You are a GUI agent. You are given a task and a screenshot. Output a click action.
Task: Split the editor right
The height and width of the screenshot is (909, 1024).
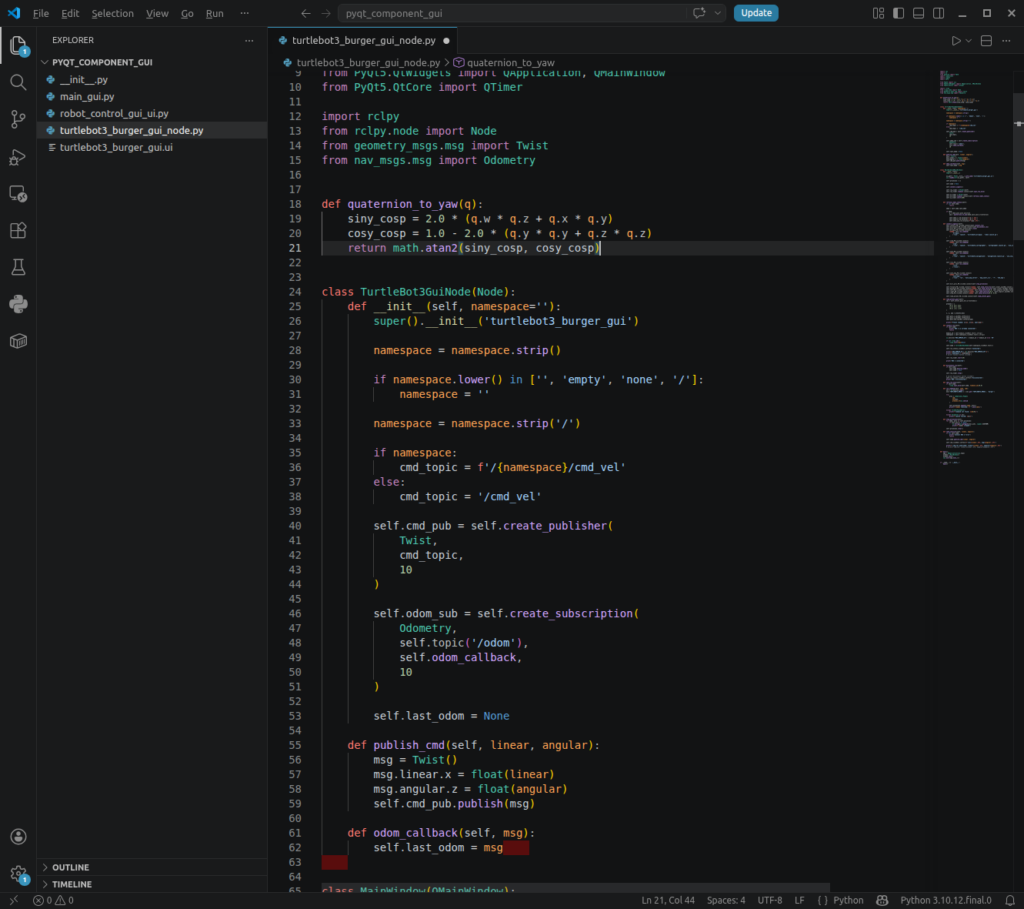(x=986, y=40)
